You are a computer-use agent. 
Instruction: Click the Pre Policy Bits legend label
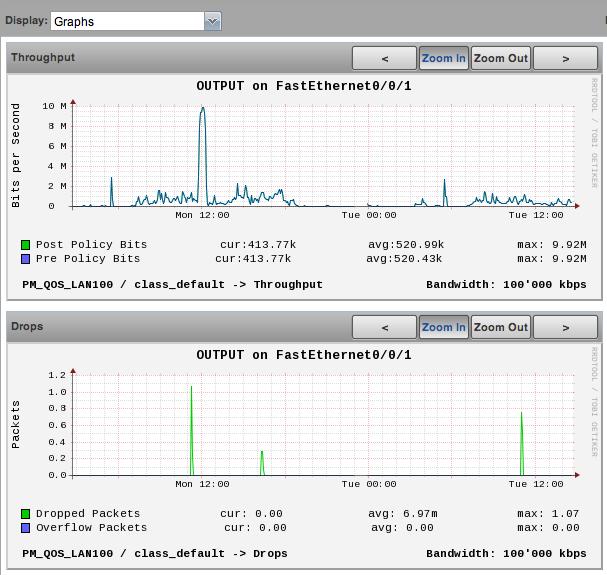tap(88, 259)
